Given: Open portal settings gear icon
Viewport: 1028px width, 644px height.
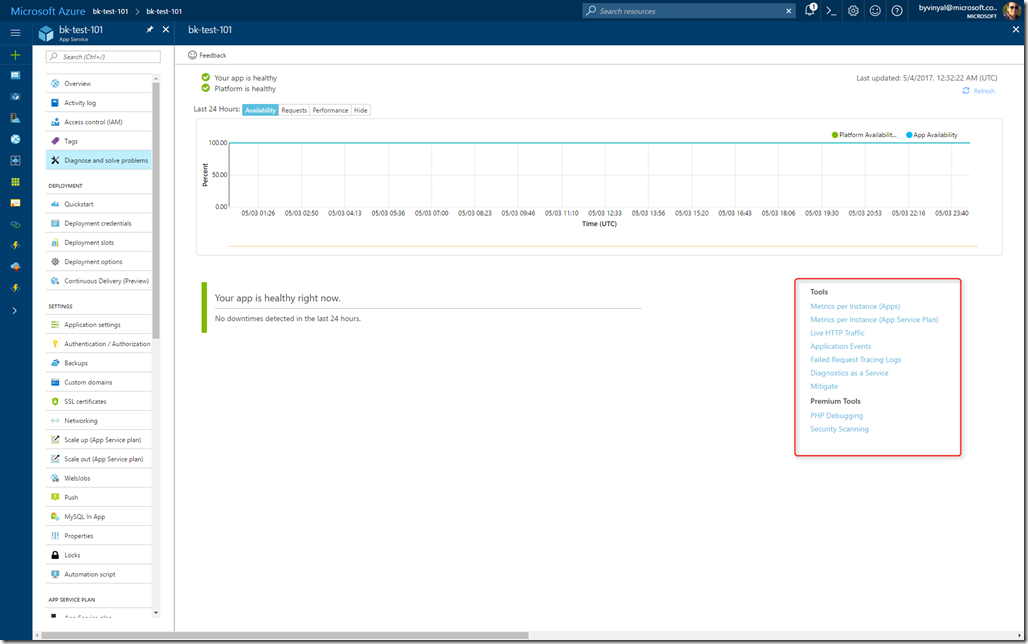Looking at the screenshot, I should click(x=853, y=10).
